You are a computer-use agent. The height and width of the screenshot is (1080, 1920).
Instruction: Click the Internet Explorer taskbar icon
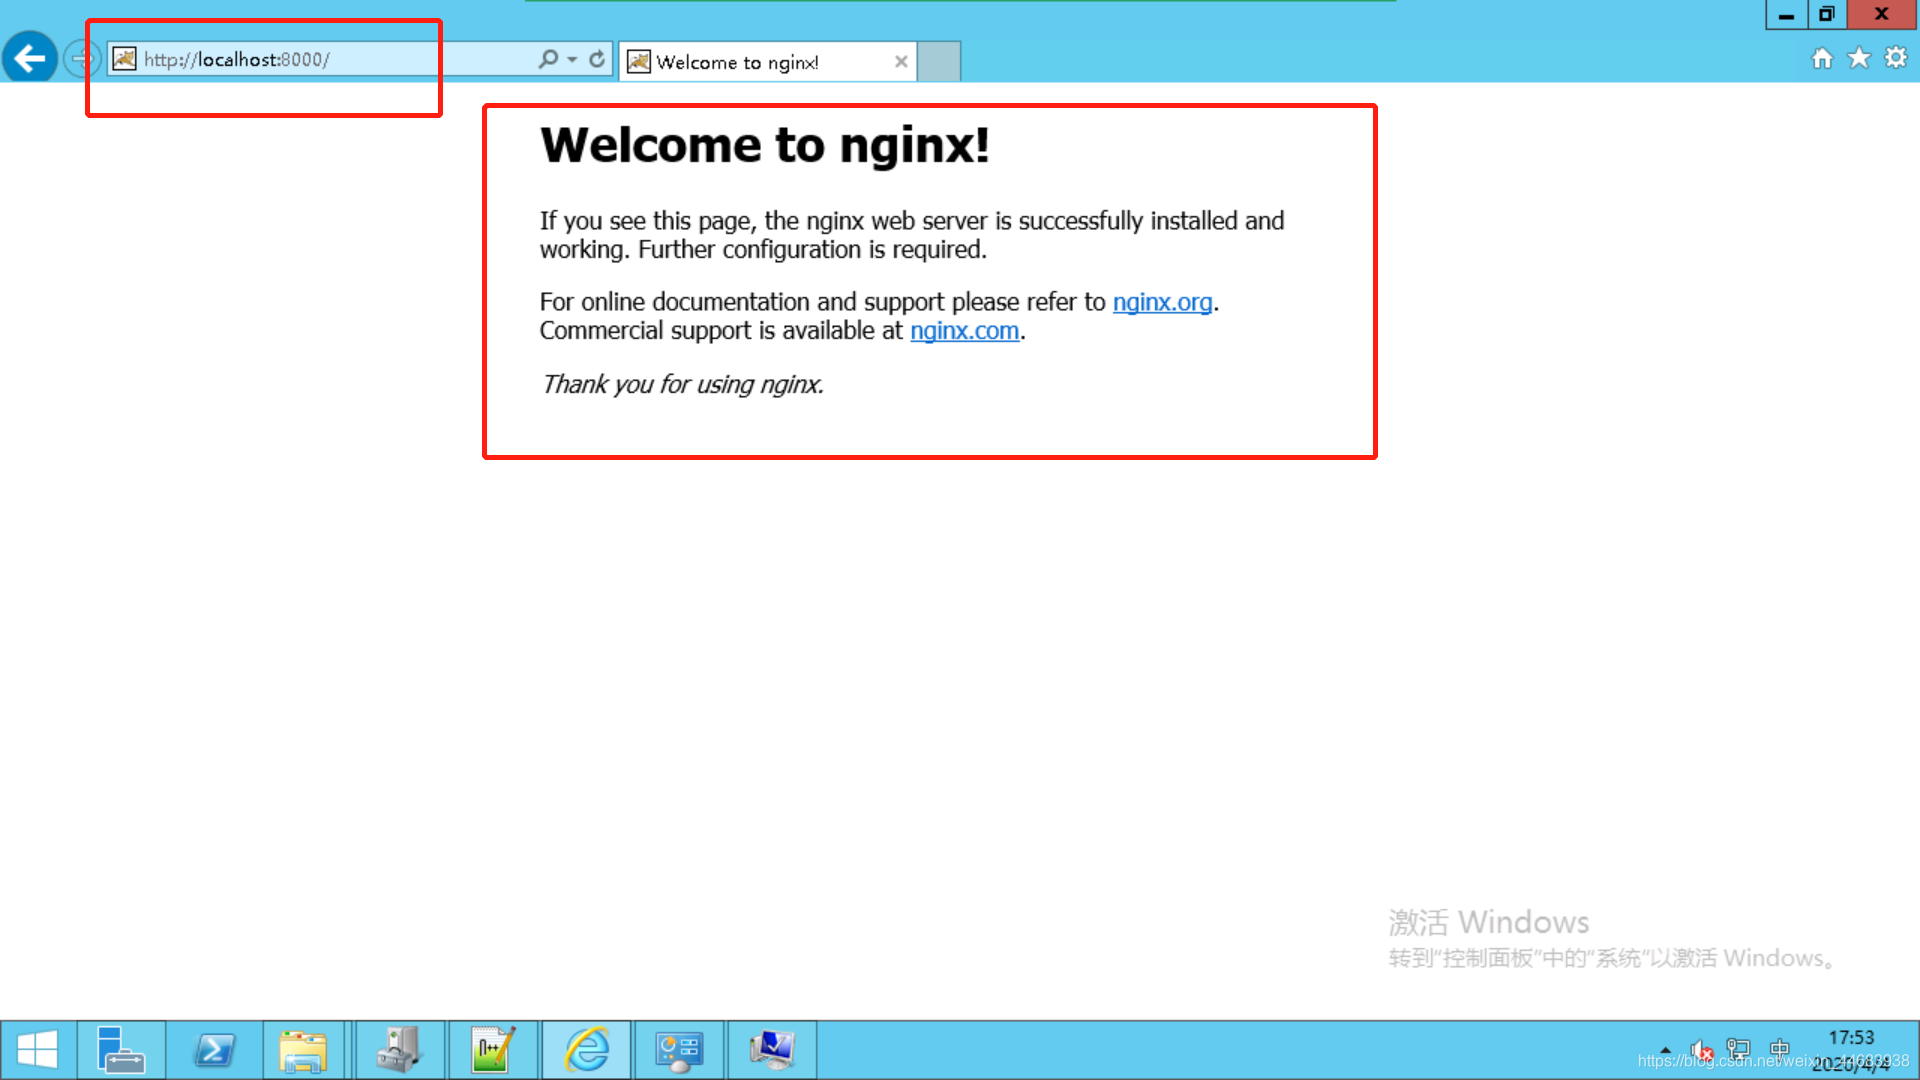pos(586,1050)
